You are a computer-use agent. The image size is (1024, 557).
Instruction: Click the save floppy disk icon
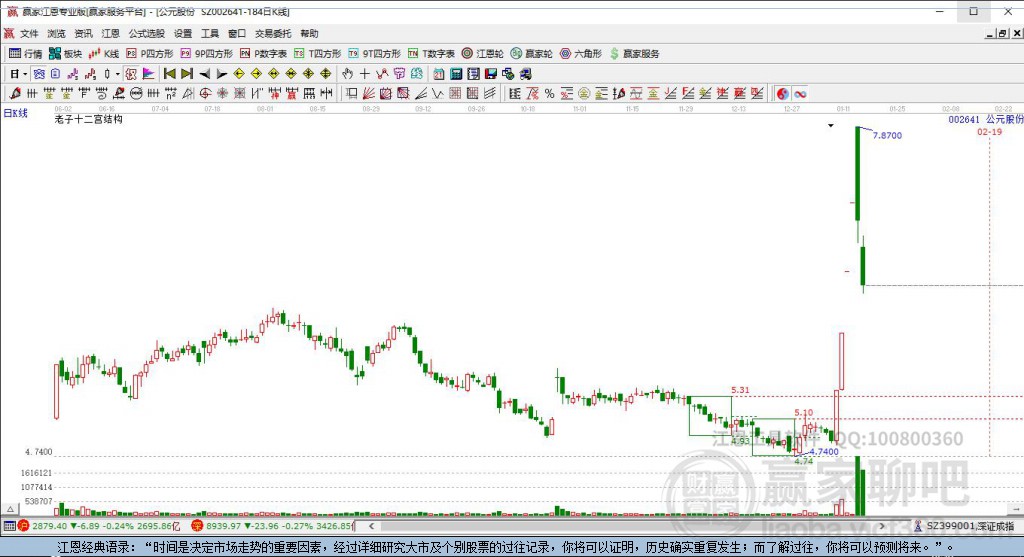tap(491, 74)
